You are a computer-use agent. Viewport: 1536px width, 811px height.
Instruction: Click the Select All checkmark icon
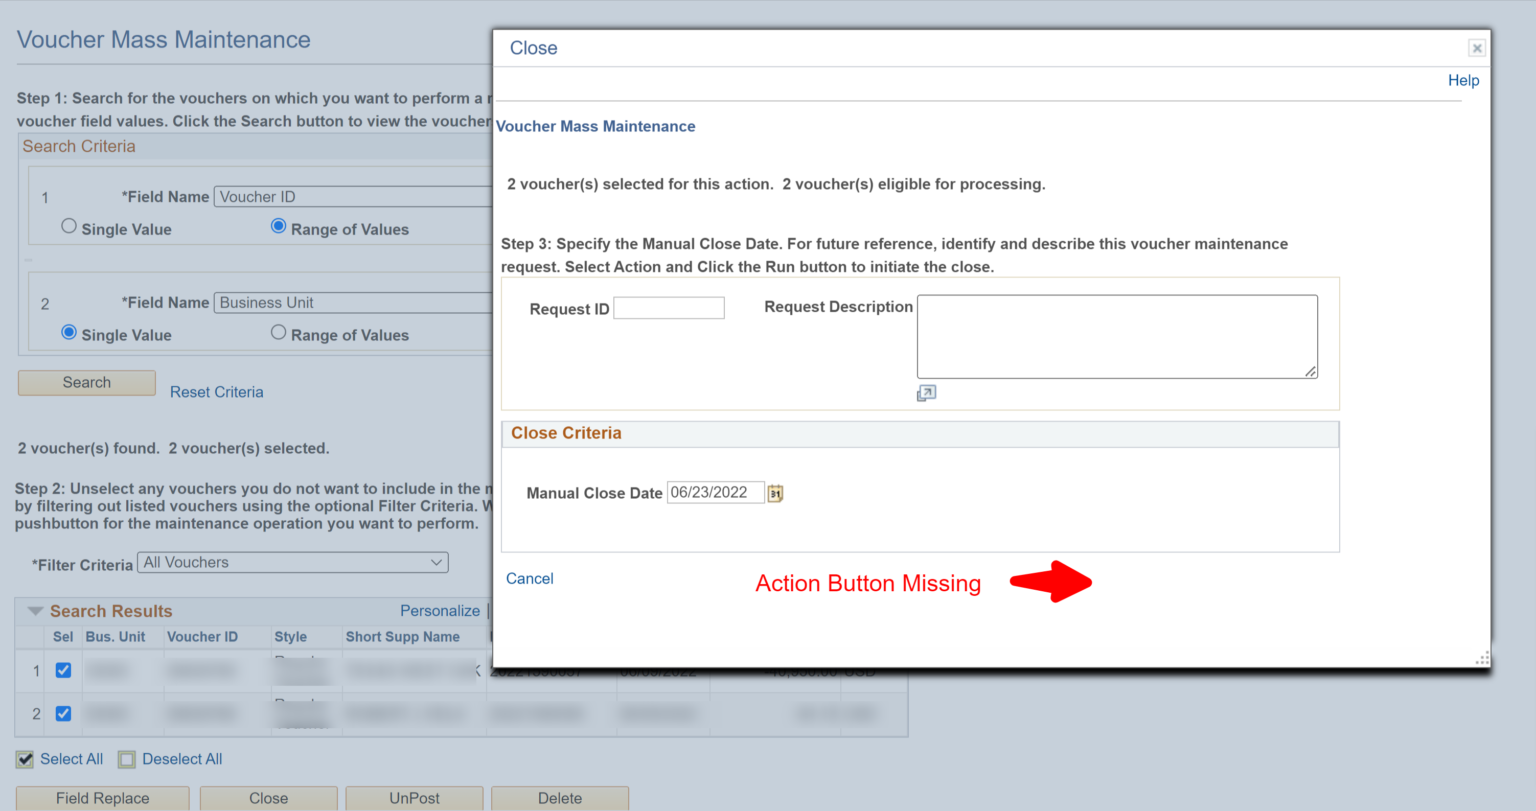(25, 760)
